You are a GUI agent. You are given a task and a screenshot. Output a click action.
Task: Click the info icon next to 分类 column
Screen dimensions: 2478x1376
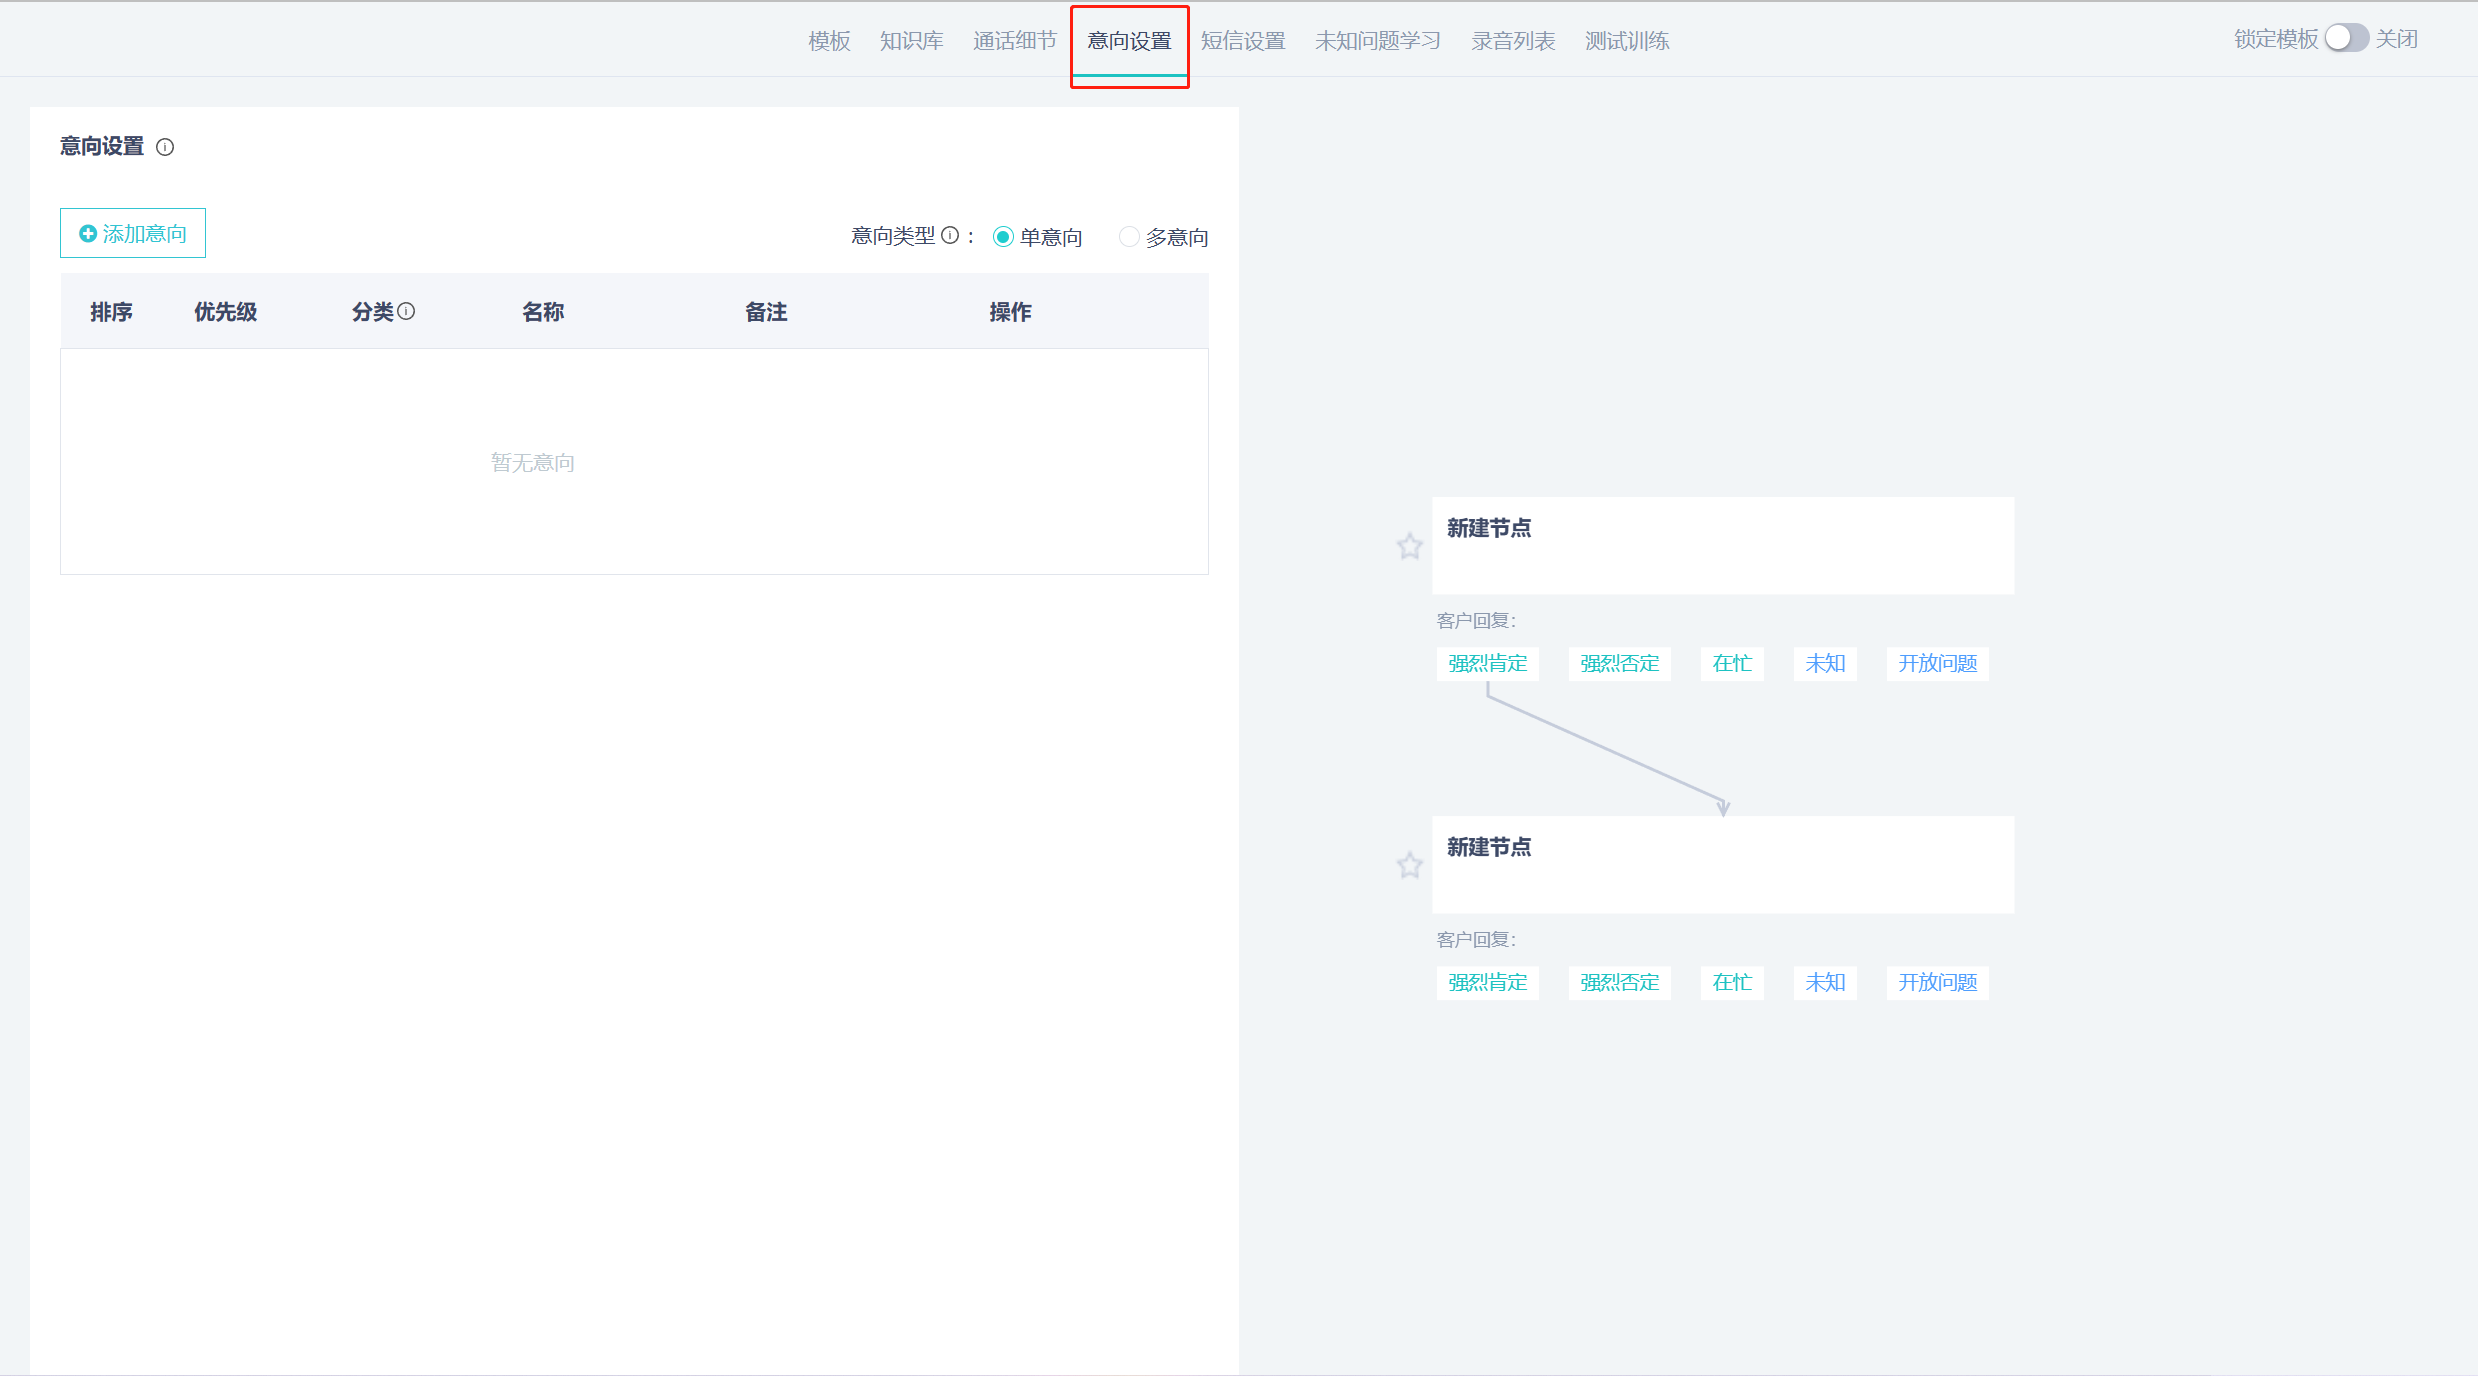pyautogui.click(x=406, y=311)
